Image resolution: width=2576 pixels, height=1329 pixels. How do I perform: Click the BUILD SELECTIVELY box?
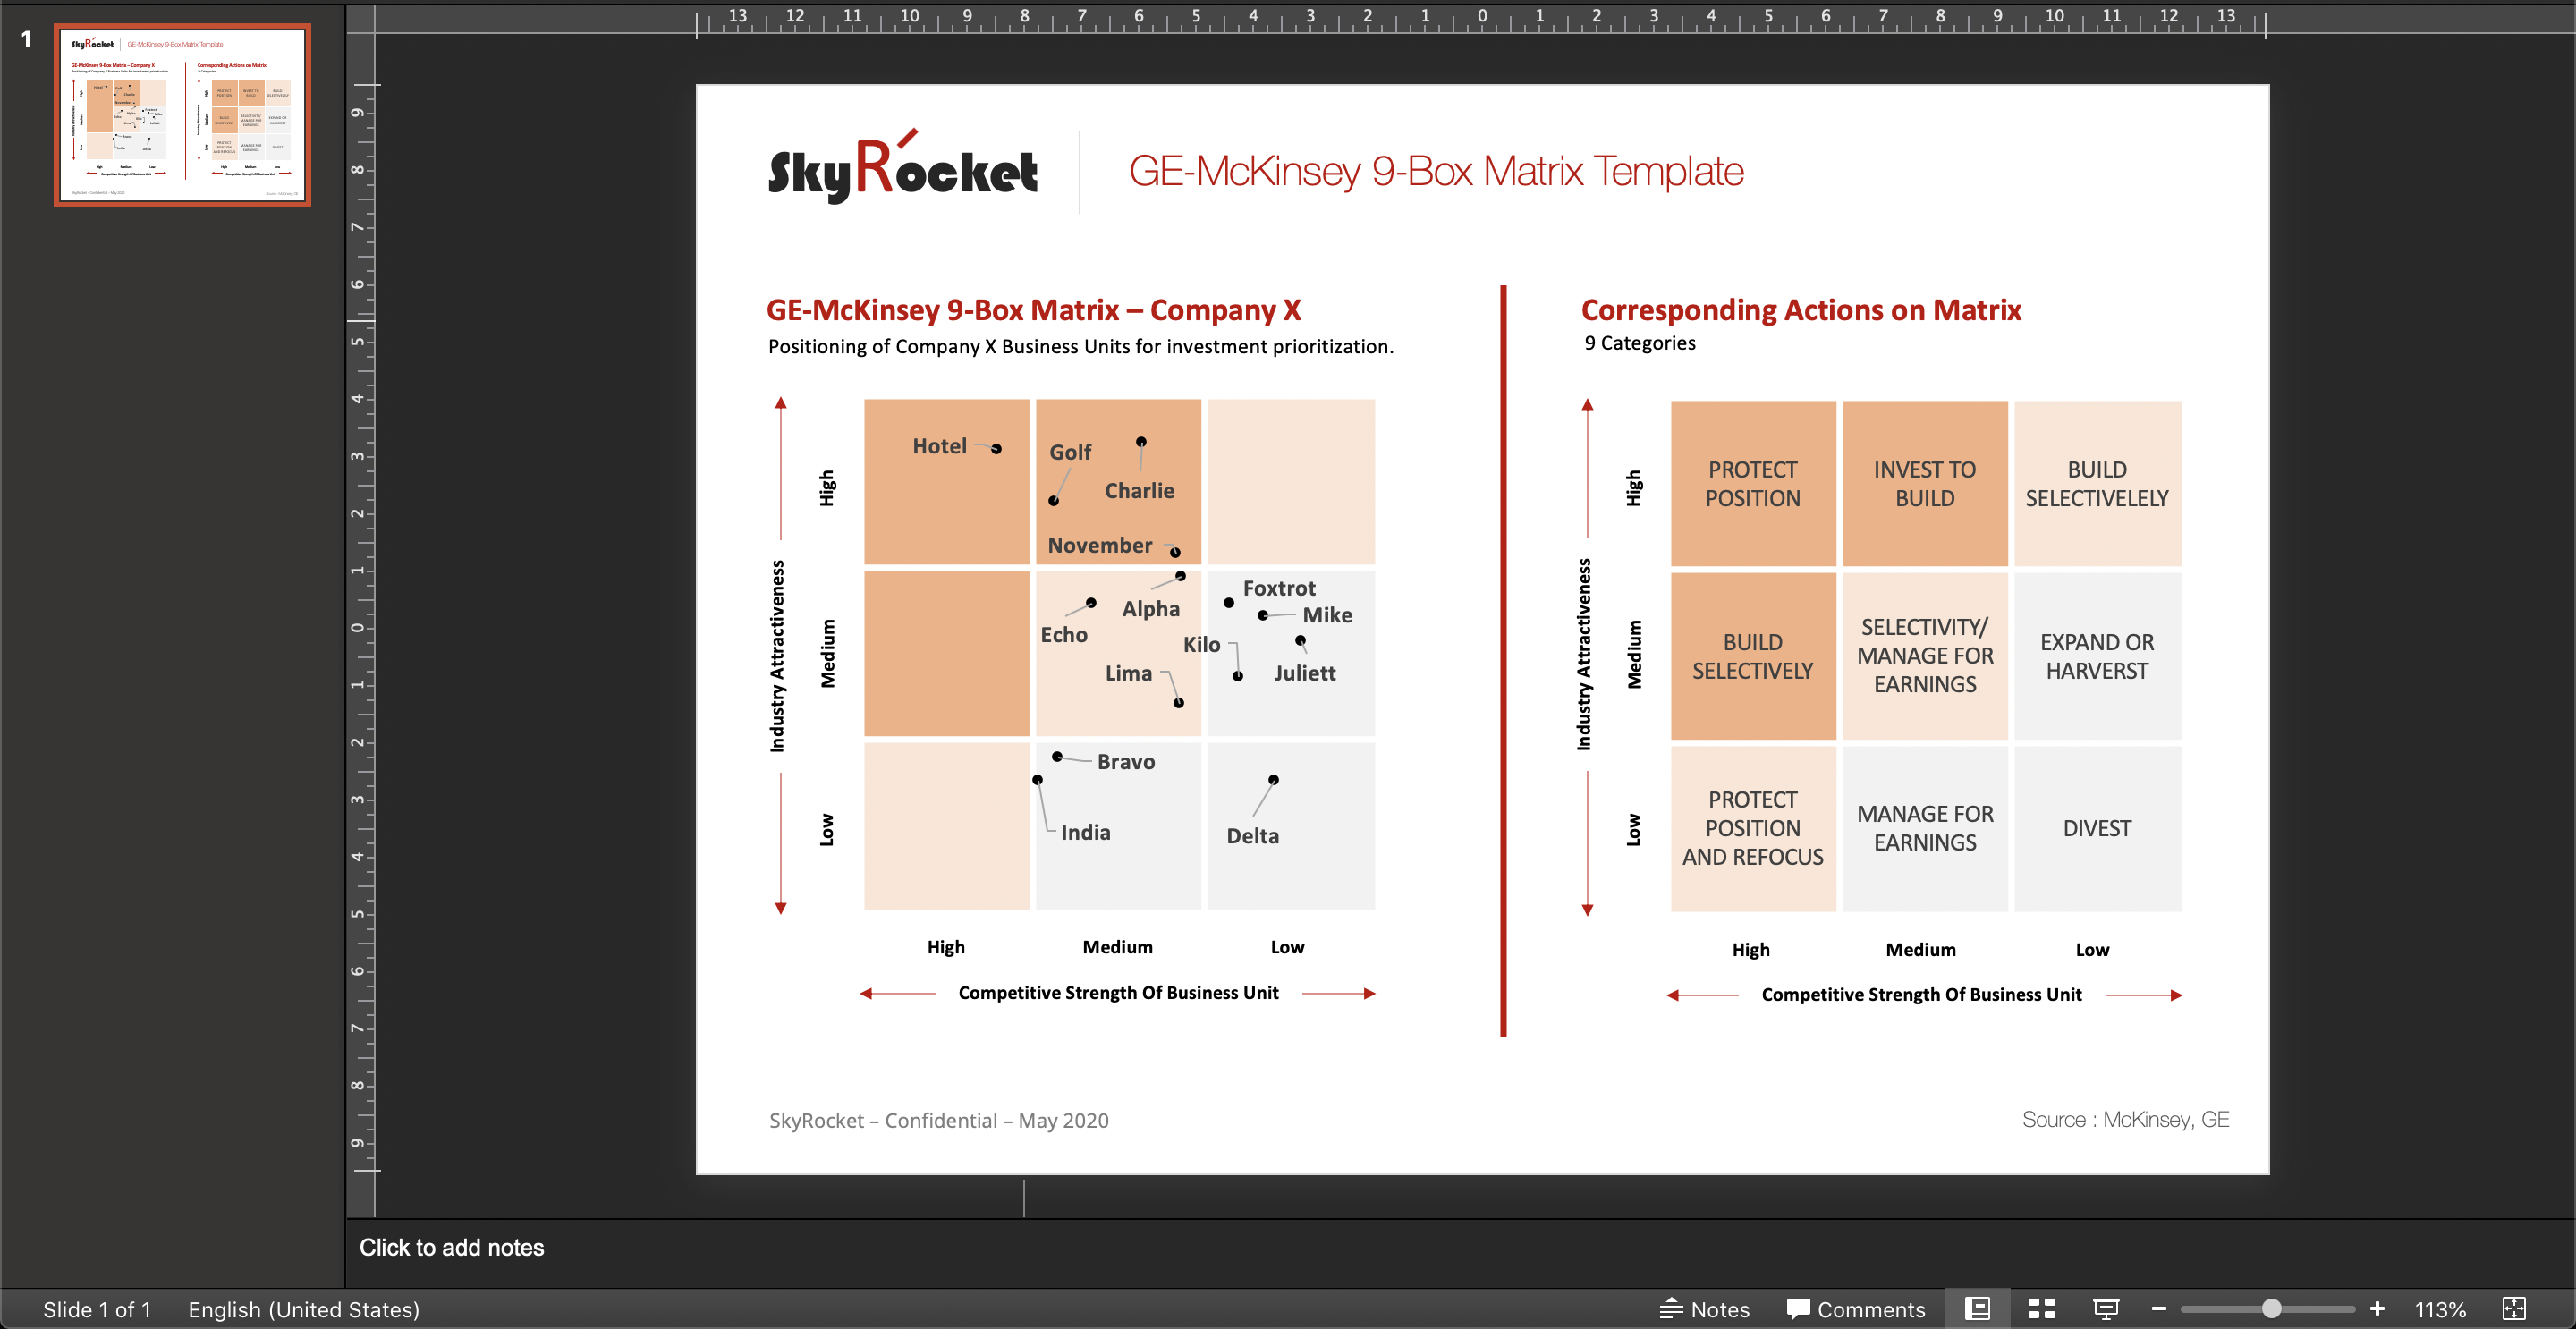pos(1753,656)
